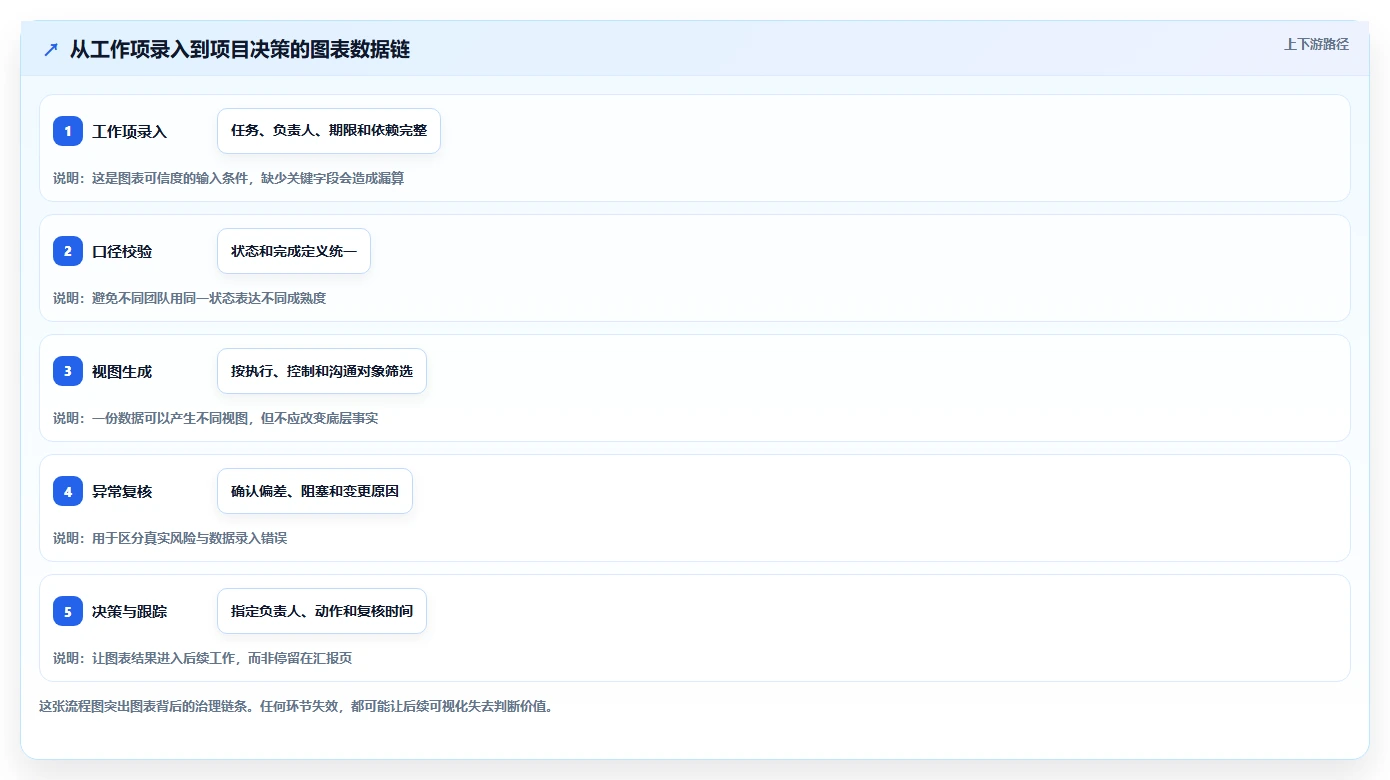The width and height of the screenshot is (1390, 780).
Task: Select the 异常复核 step title
Action: (x=122, y=491)
